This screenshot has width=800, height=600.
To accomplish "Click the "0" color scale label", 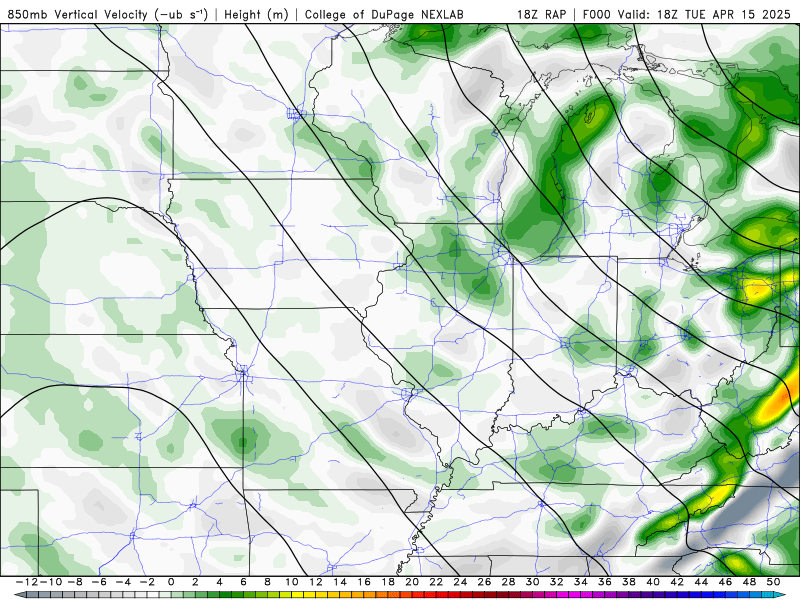I will click(171, 582).
